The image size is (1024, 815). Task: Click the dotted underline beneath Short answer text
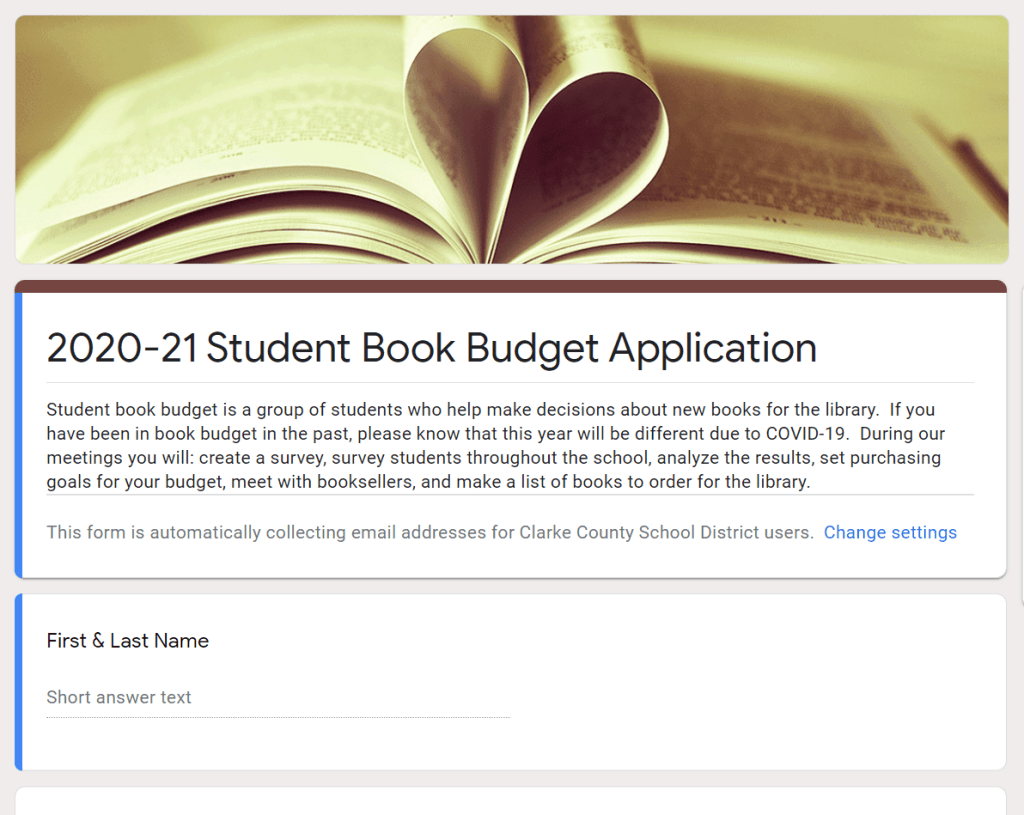(278, 717)
